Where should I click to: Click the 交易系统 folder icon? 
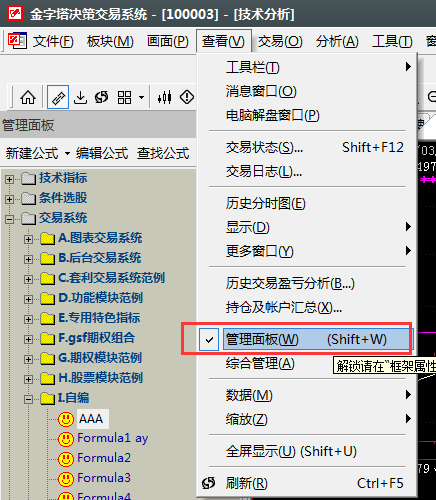(x=28, y=219)
